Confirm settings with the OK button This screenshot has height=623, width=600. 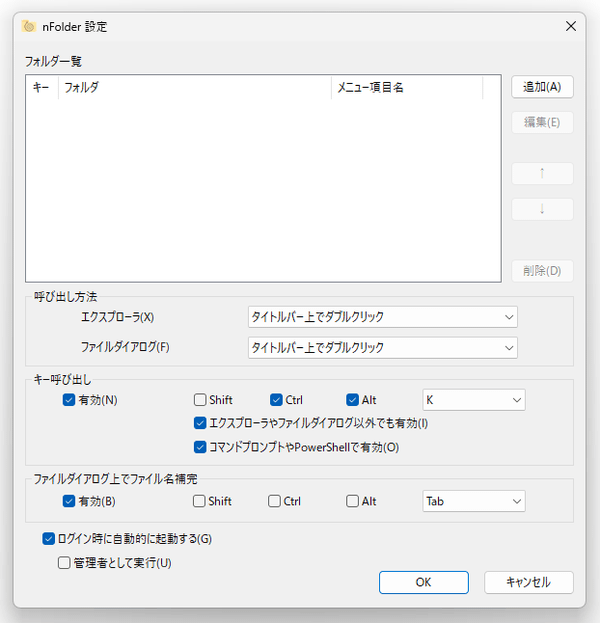(x=424, y=582)
